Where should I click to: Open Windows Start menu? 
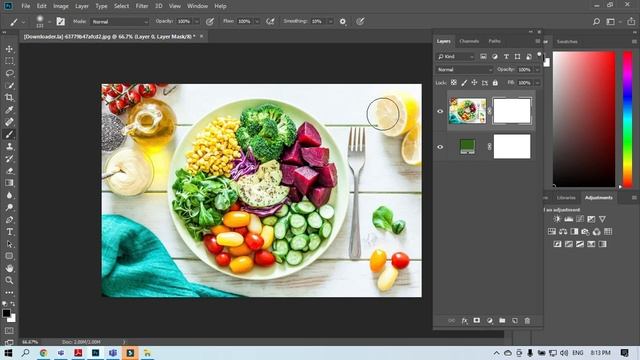click(8, 353)
